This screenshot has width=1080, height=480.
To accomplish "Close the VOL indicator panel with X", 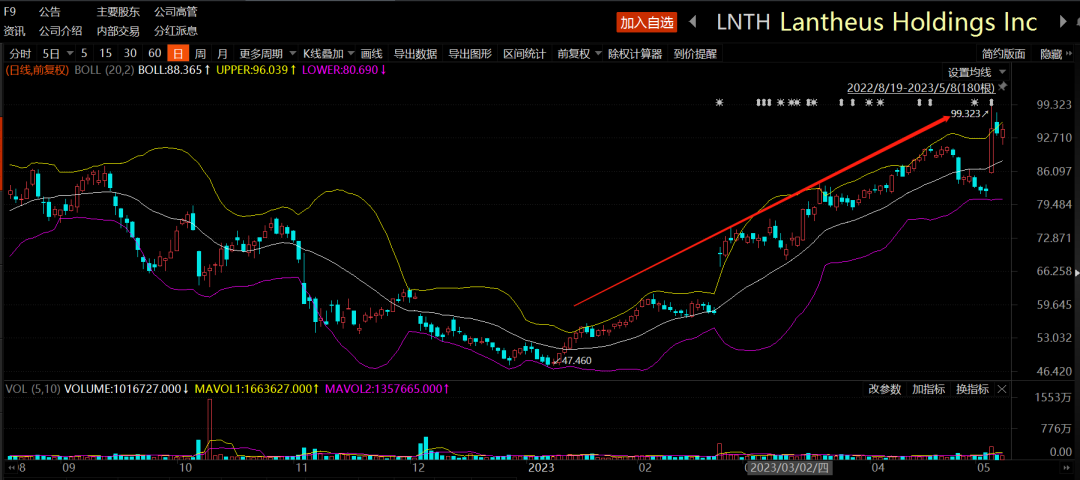I will pos(1002,389).
